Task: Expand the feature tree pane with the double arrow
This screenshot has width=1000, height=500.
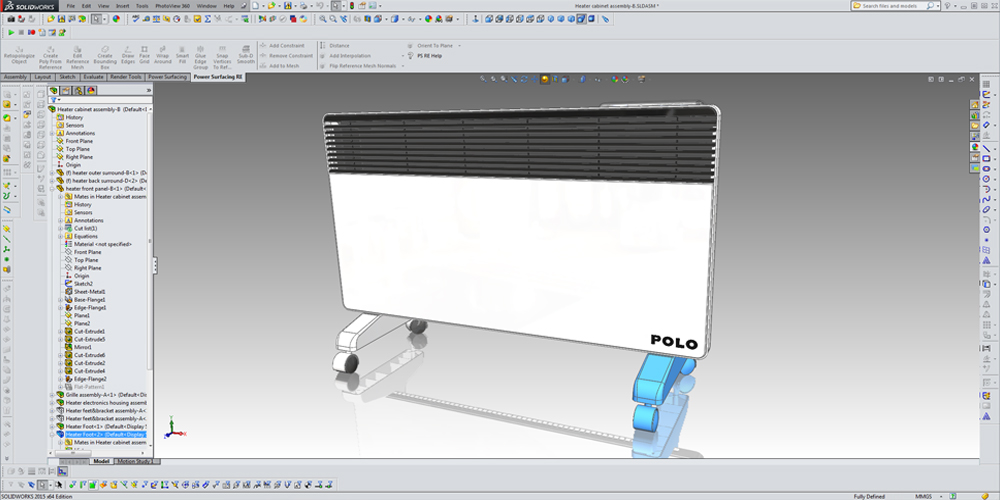Action: [x=149, y=91]
